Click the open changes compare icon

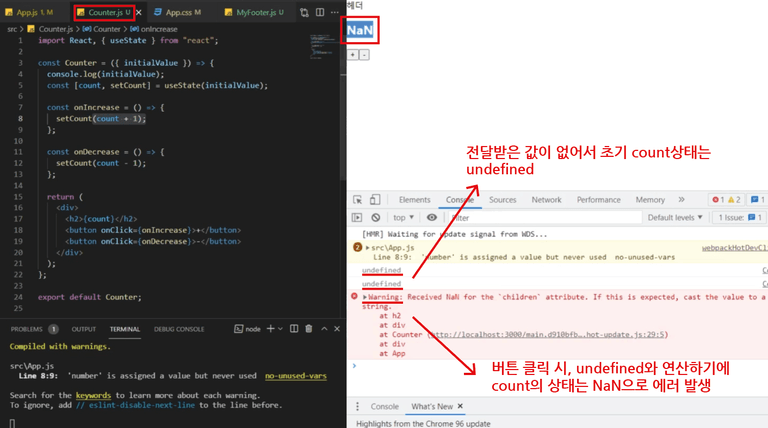pyautogui.click(x=304, y=12)
